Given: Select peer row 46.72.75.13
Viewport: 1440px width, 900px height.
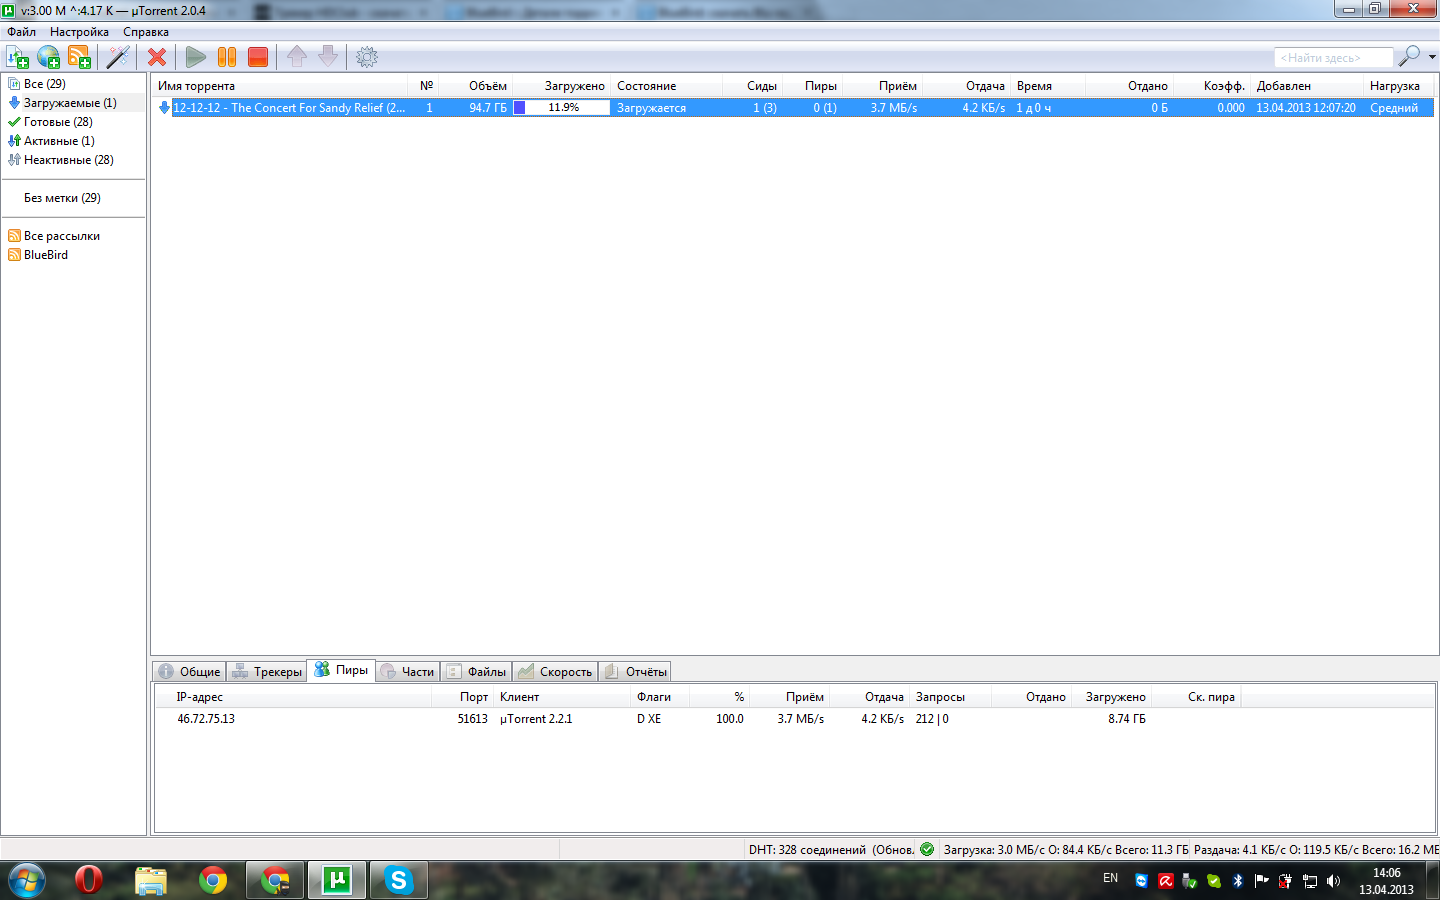Looking at the screenshot, I should point(795,719).
